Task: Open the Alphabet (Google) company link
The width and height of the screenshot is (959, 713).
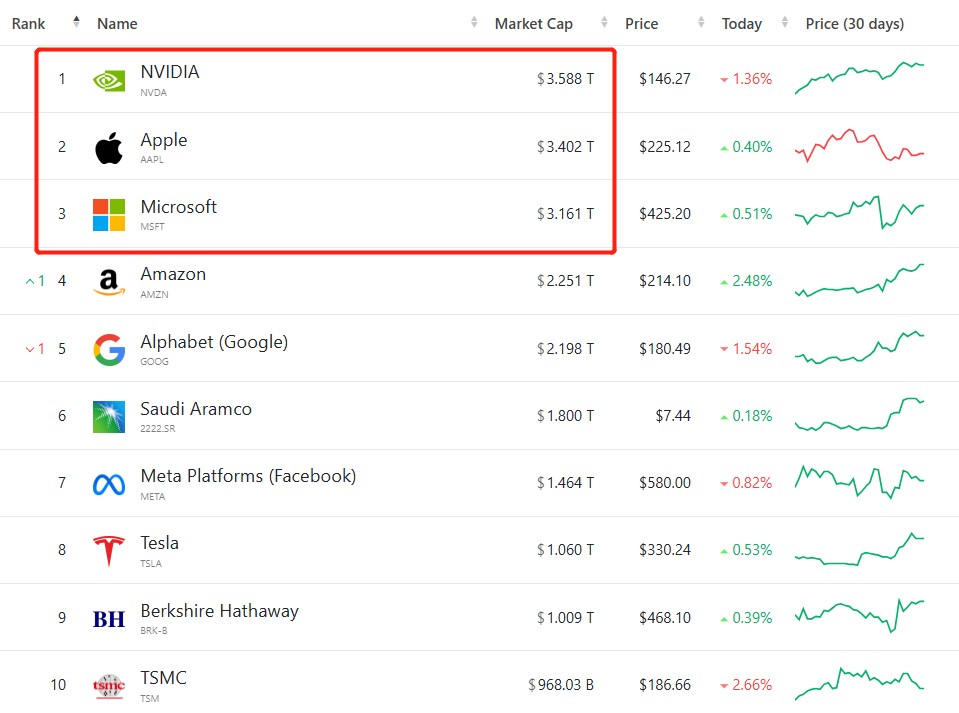Action: coord(214,342)
